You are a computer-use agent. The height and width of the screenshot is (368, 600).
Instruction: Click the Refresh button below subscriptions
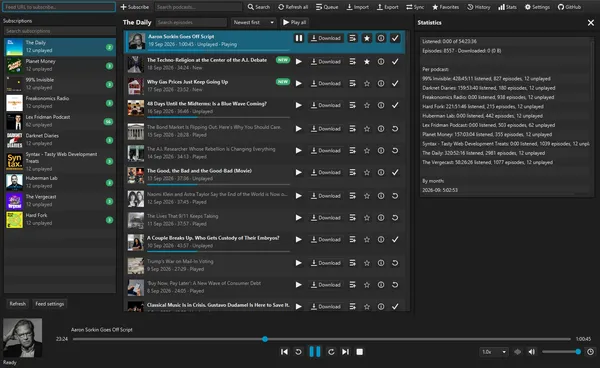(x=18, y=304)
